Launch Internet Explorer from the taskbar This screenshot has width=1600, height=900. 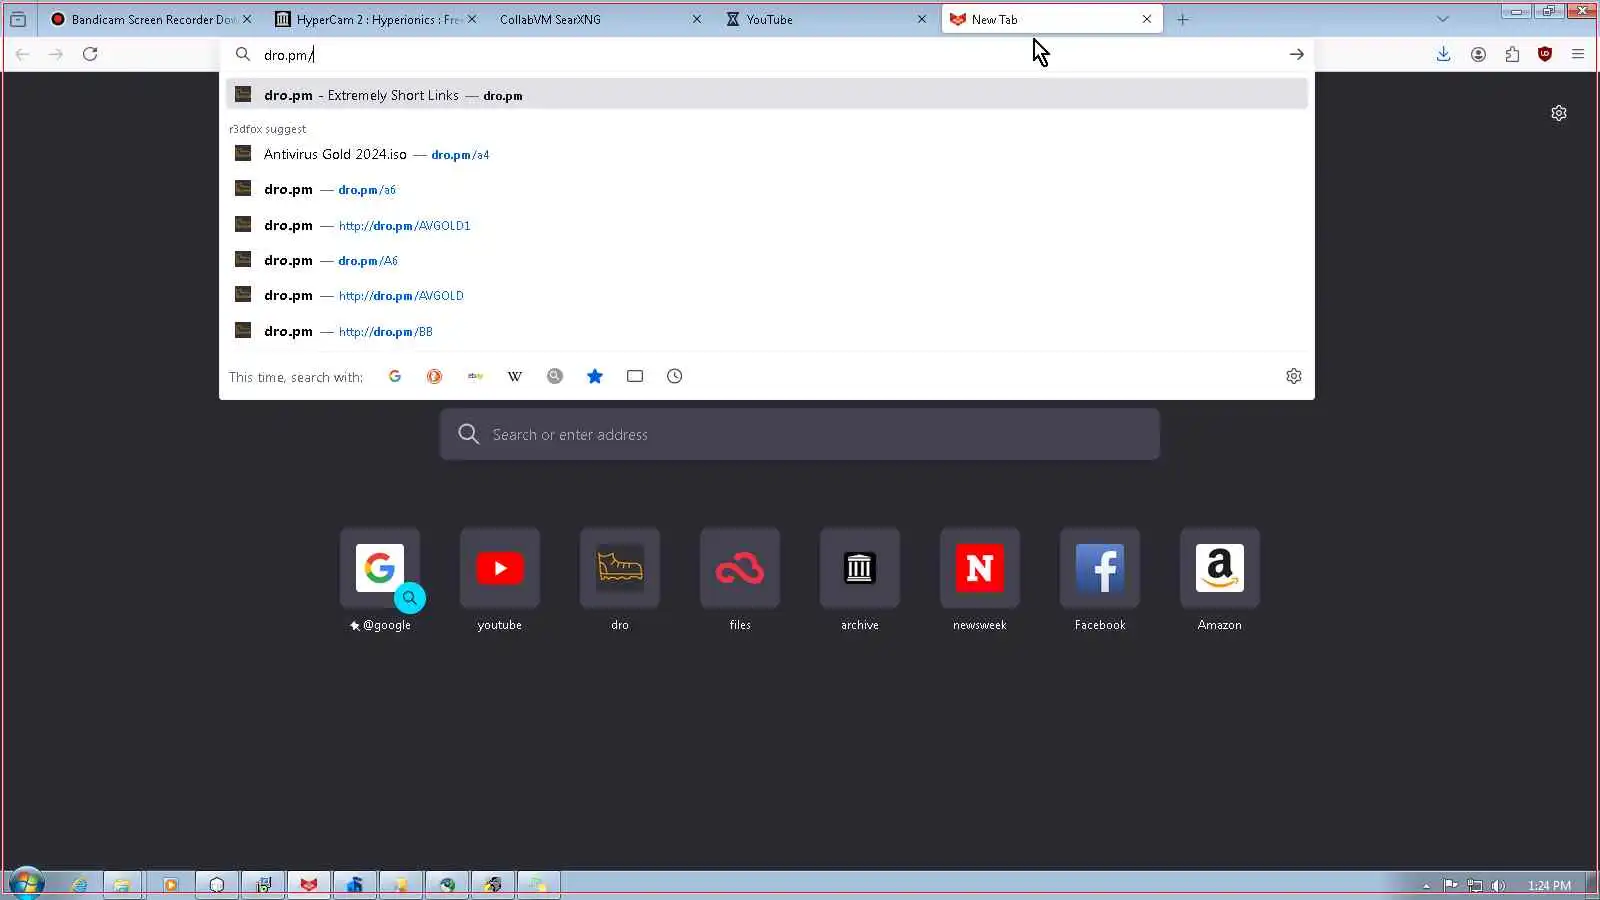tap(77, 885)
